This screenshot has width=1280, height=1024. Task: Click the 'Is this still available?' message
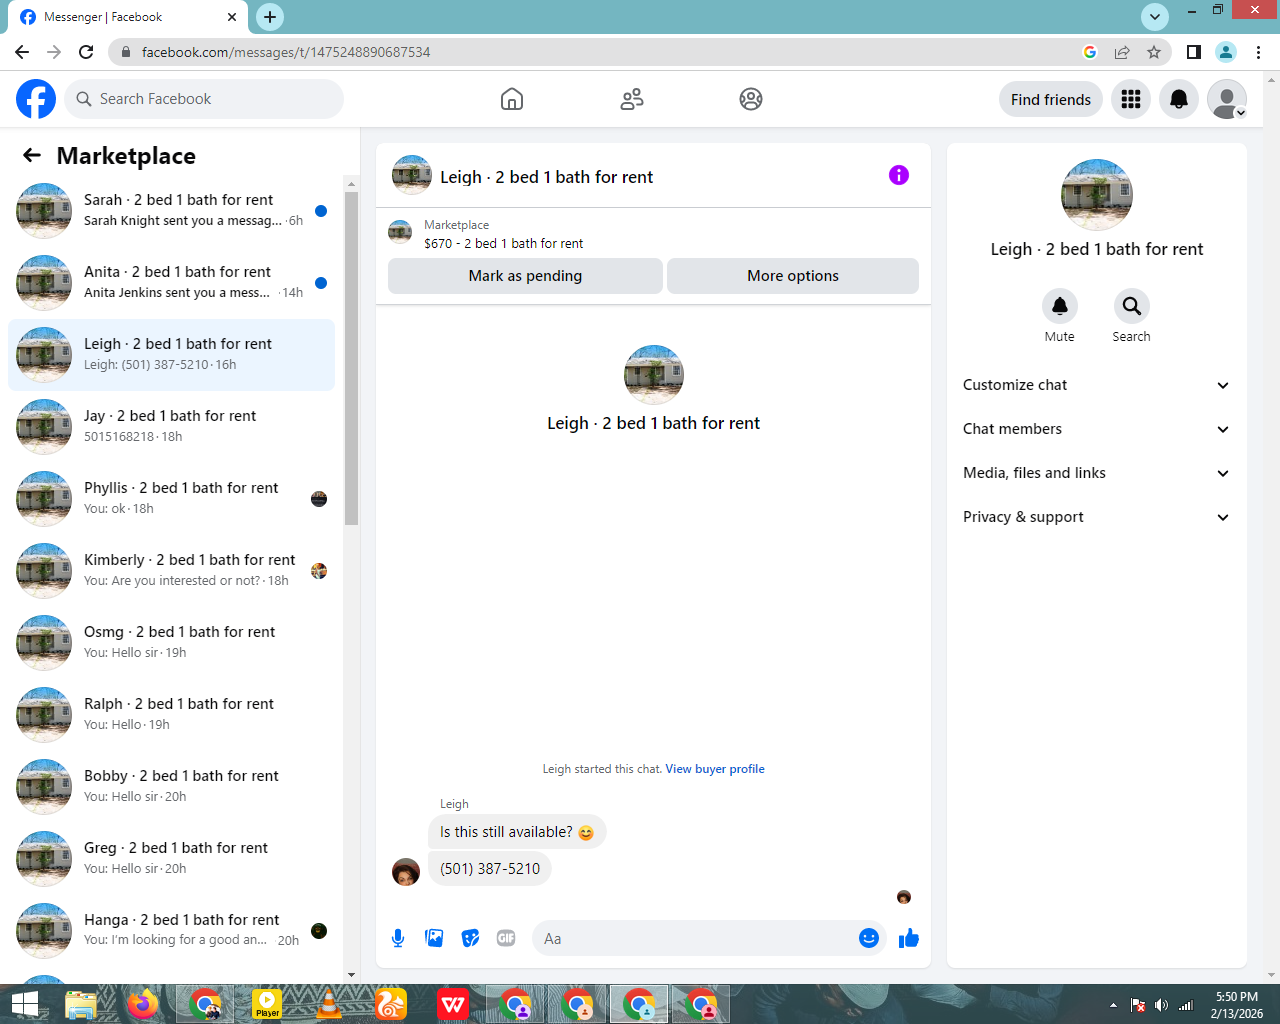pyautogui.click(x=517, y=832)
